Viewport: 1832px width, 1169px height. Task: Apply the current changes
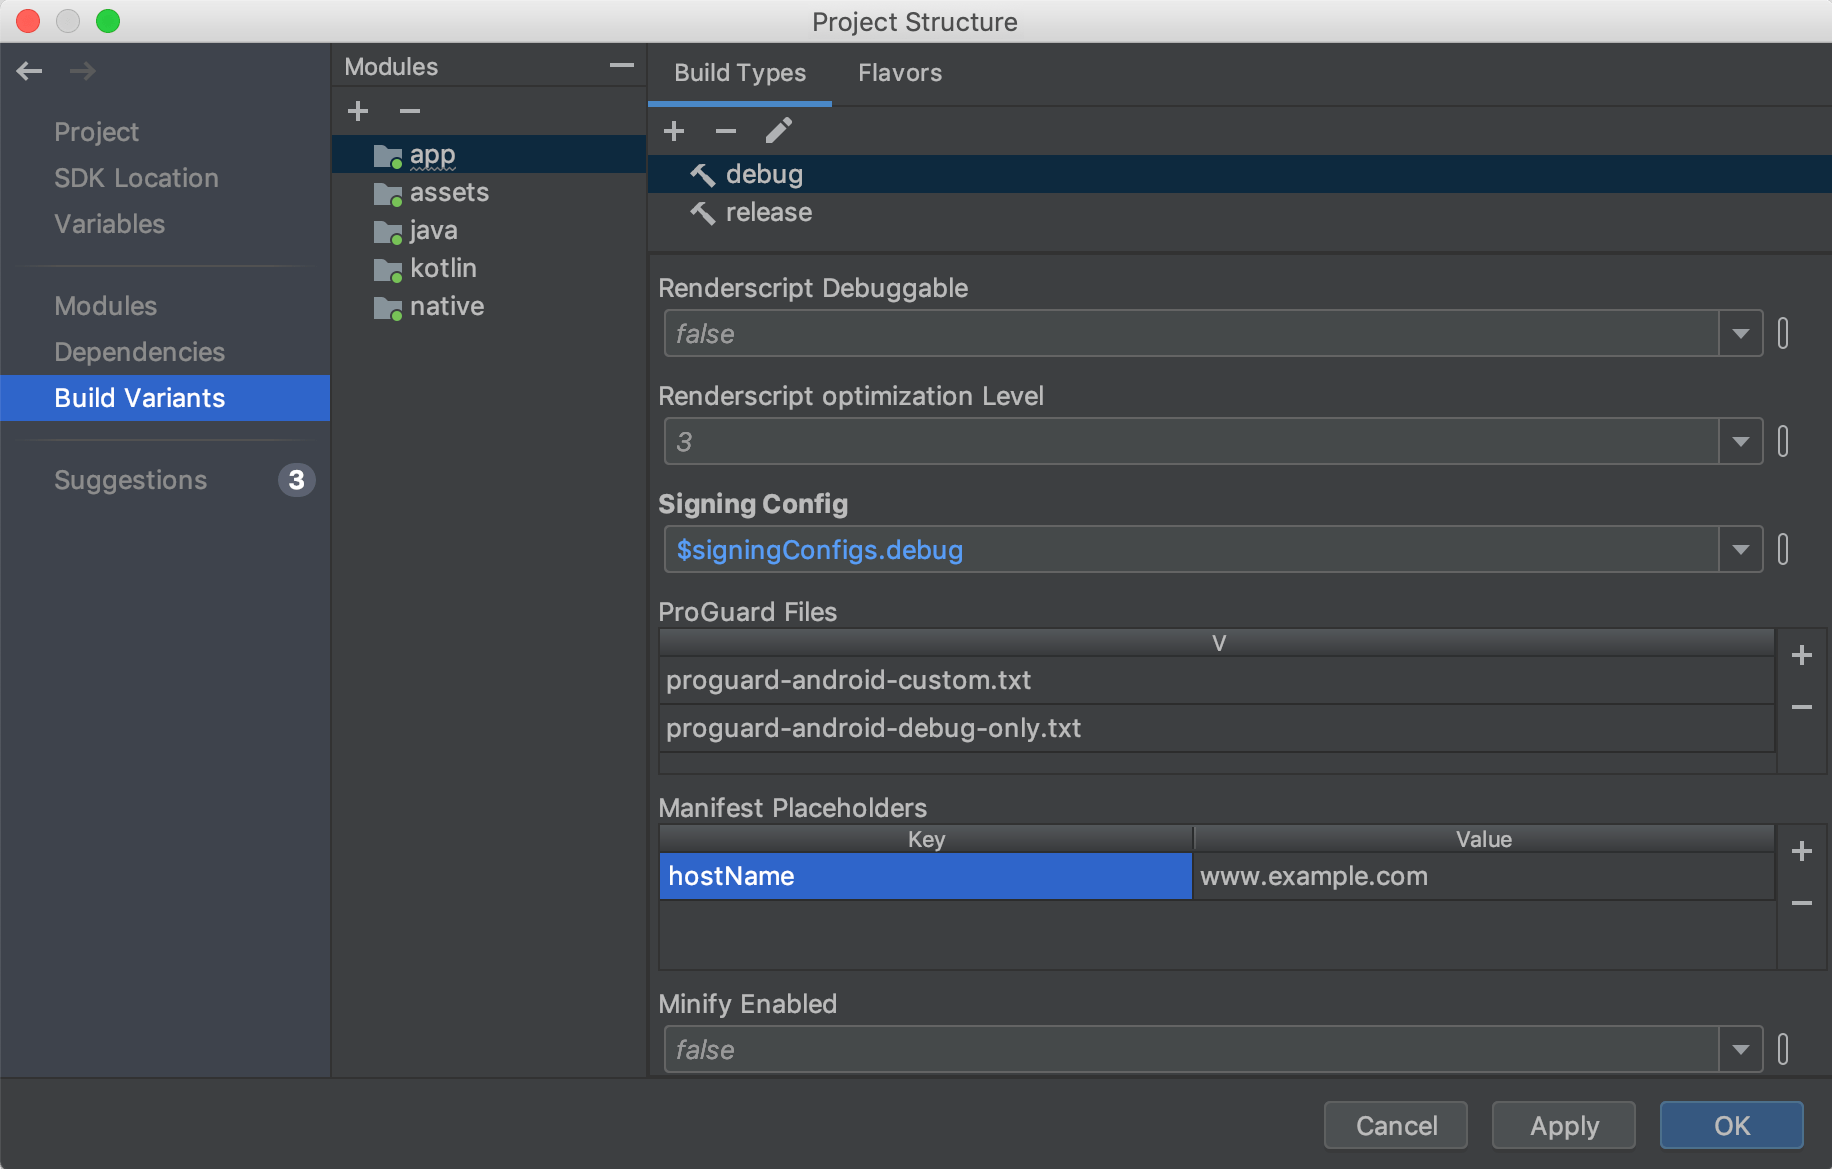[x=1563, y=1125]
